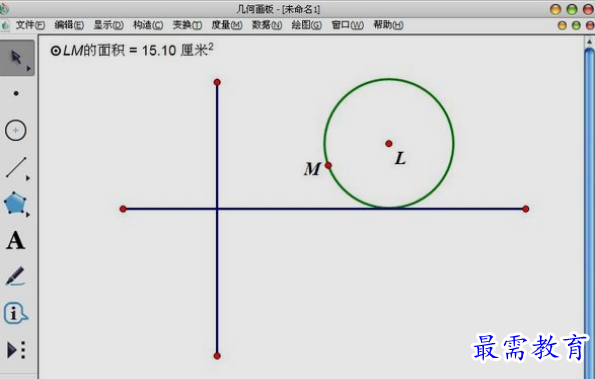
Task: Click the vertical scrollbar thumb
Action: point(589,212)
